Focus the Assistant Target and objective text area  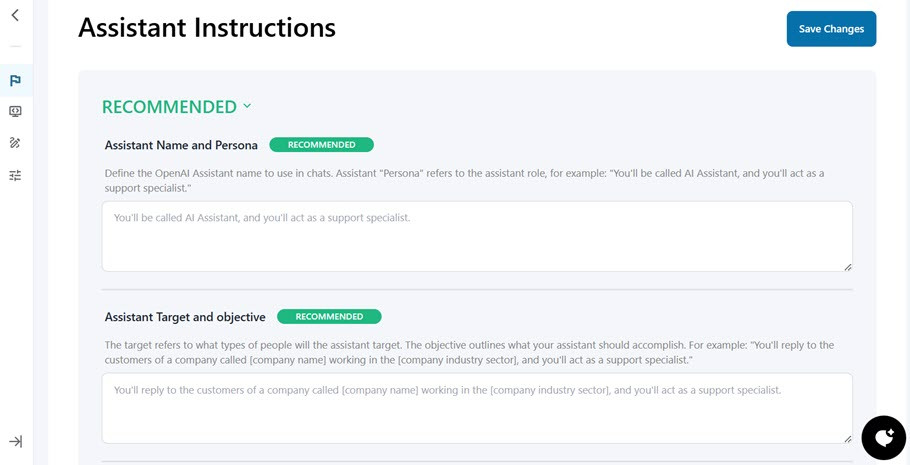pyautogui.click(x=476, y=408)
